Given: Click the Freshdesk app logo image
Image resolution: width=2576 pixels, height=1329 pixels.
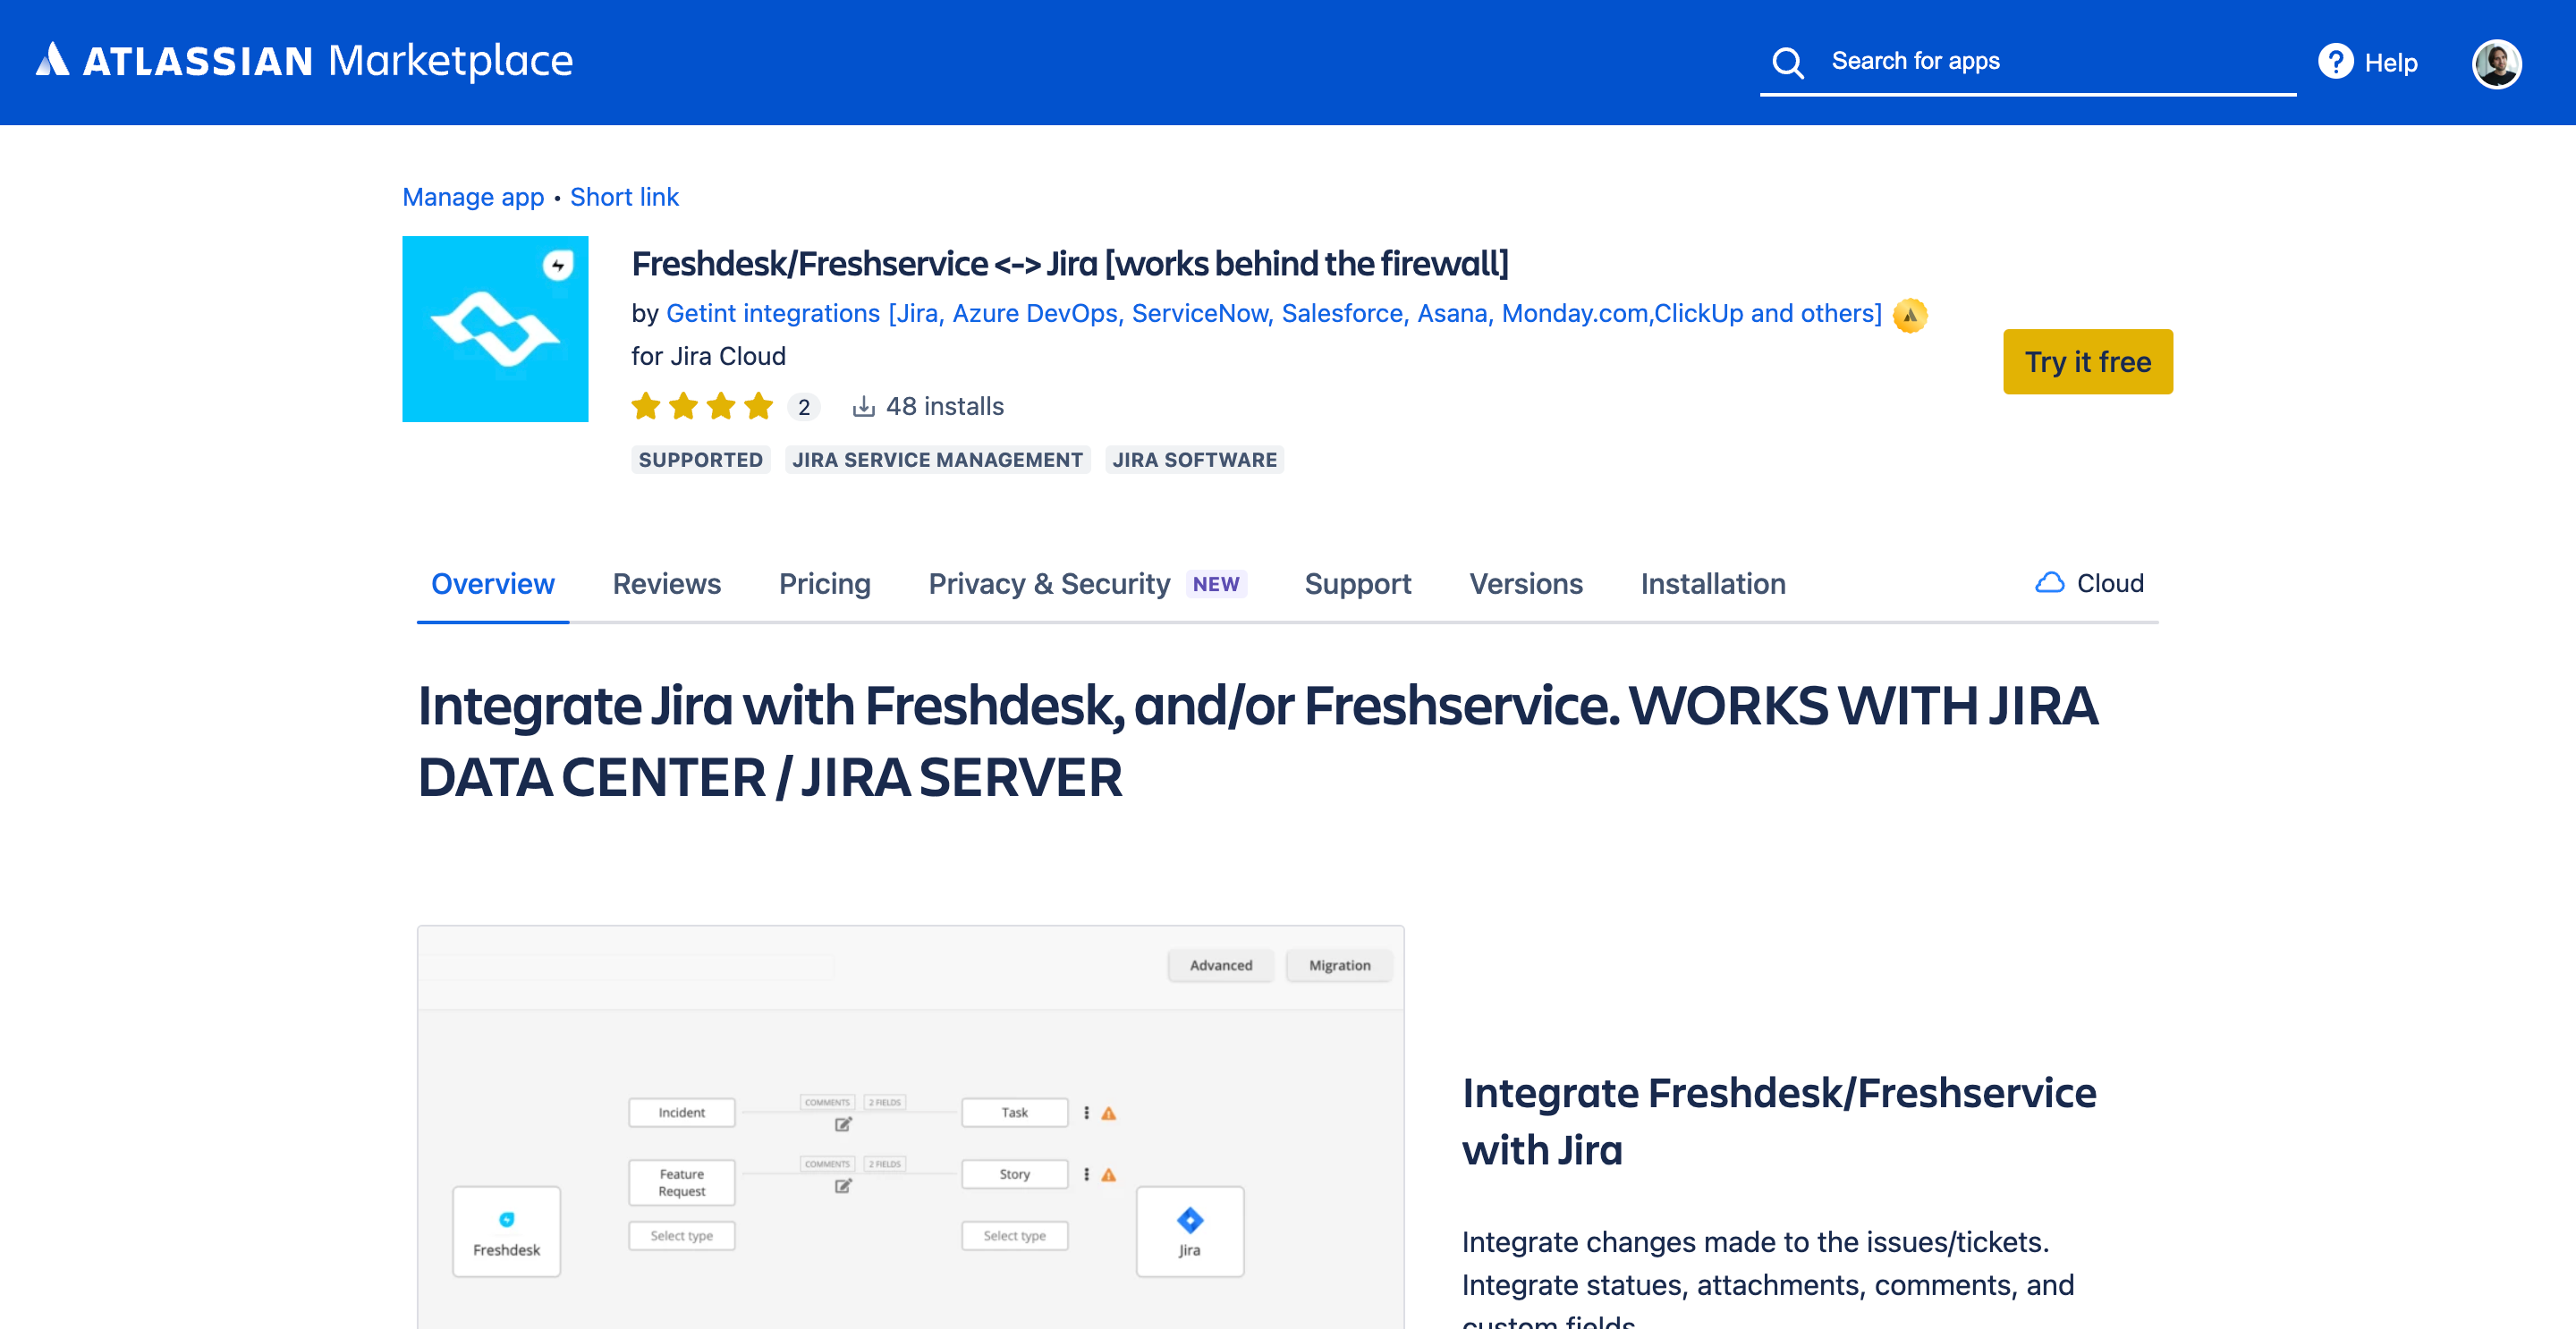Looking at the screenshot, I should (495, 329).
